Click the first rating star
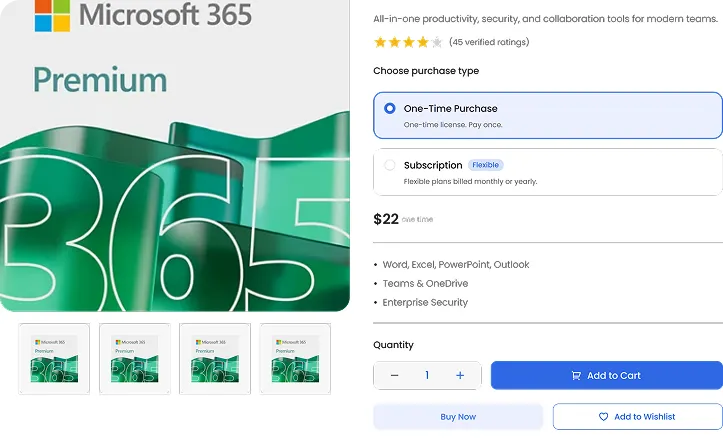723x444 pixels. click(380, 42)
